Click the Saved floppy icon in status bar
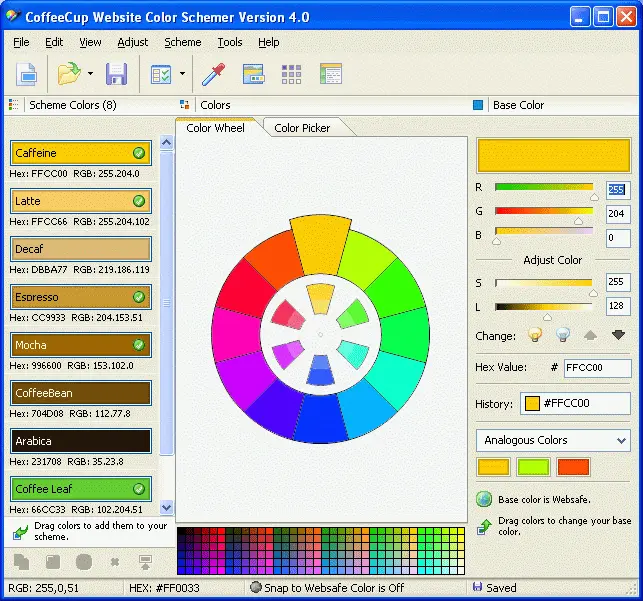 click(x=477, y=587)
